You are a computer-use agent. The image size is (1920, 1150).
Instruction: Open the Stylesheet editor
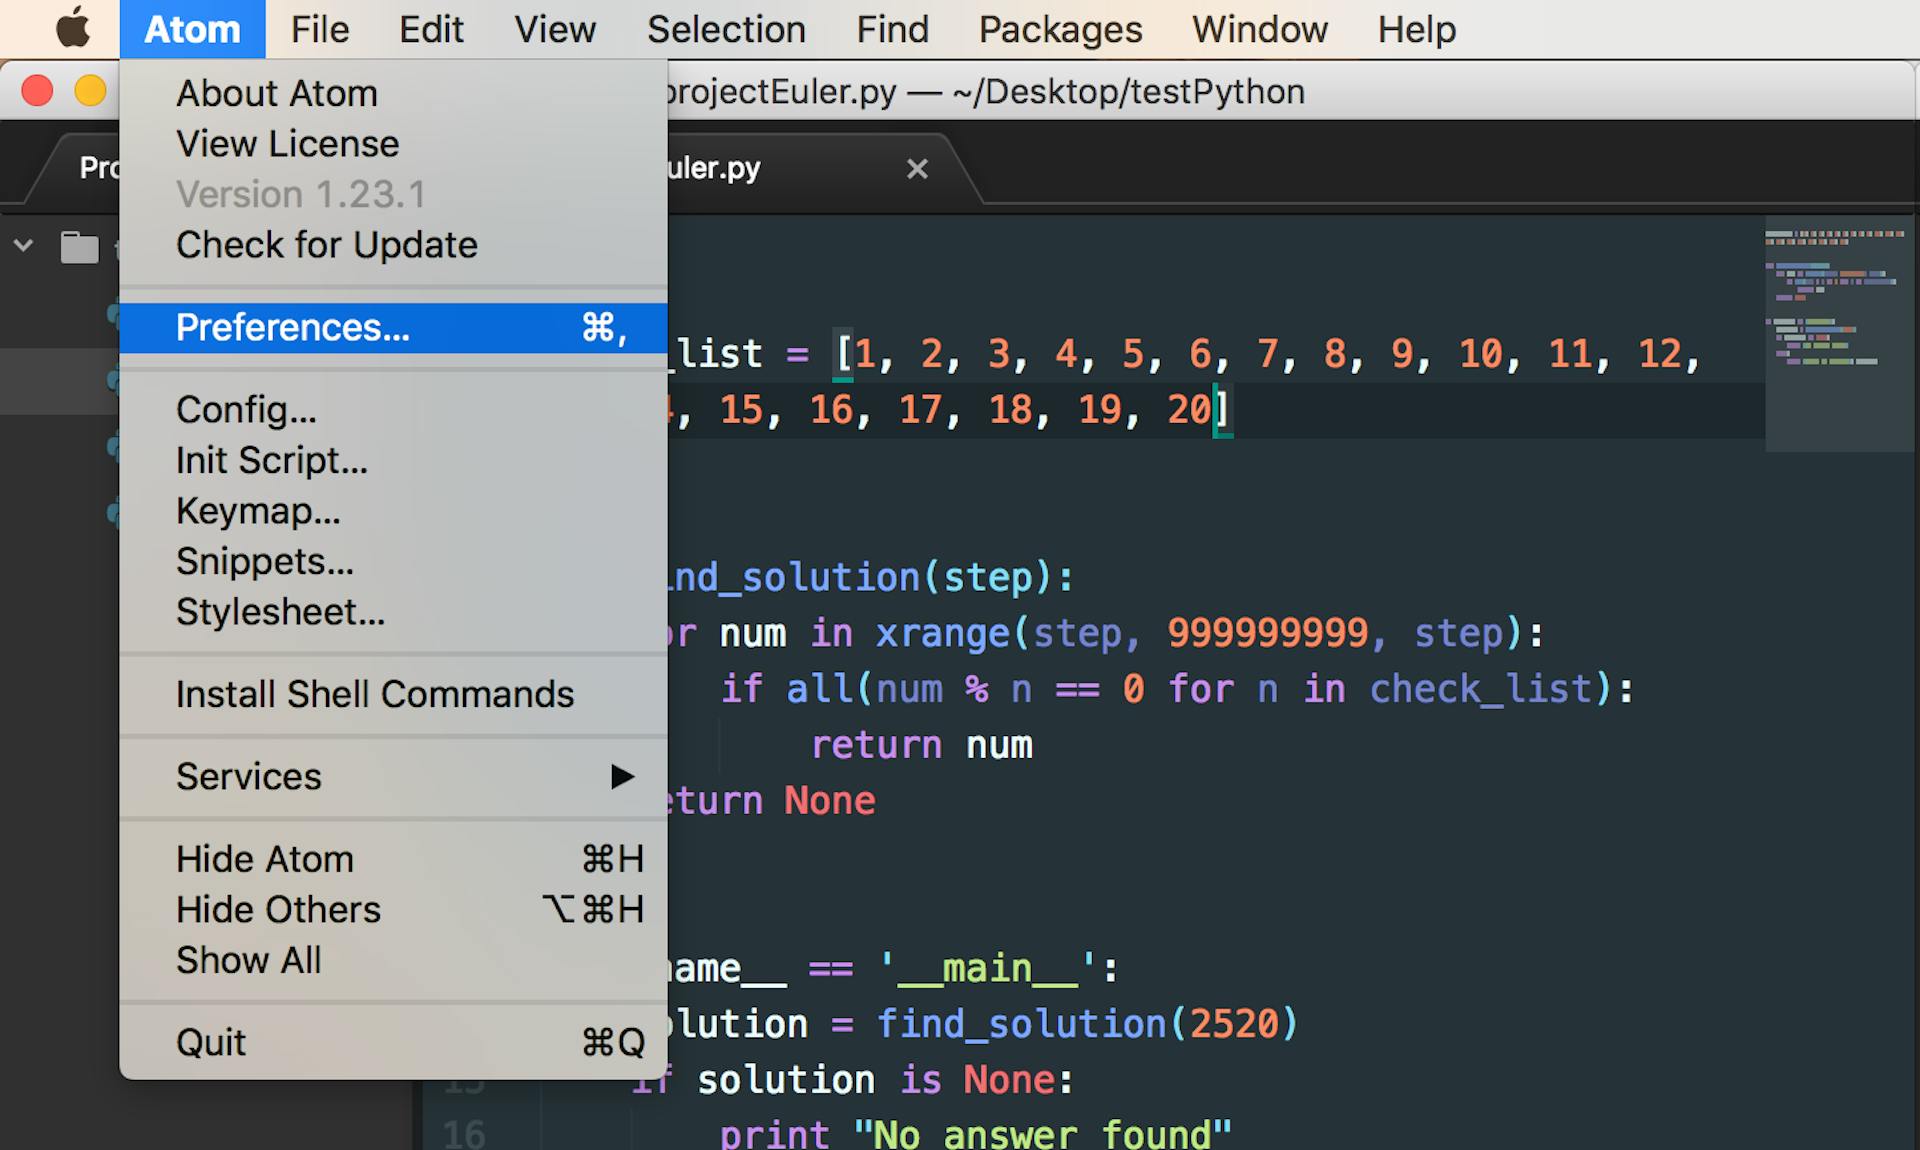pos(280,611)
